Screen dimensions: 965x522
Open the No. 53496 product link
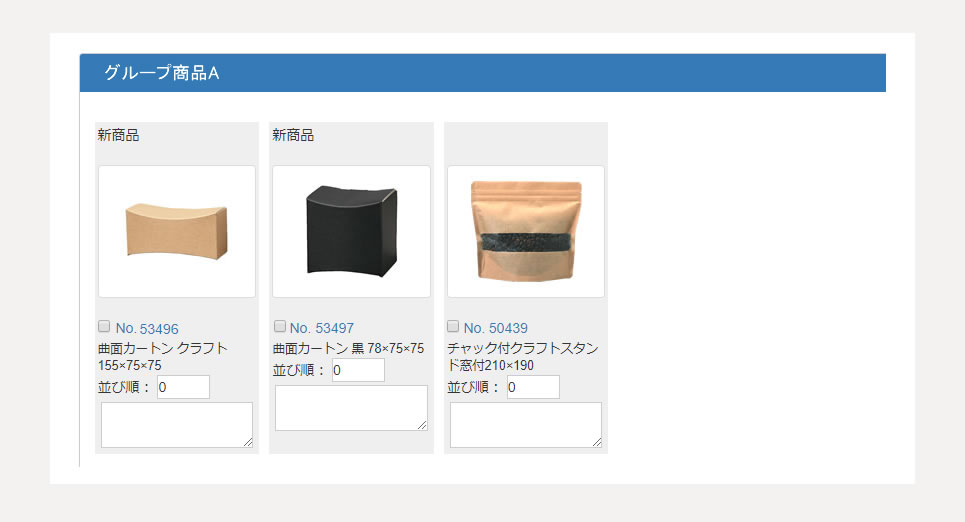(147, 329)
